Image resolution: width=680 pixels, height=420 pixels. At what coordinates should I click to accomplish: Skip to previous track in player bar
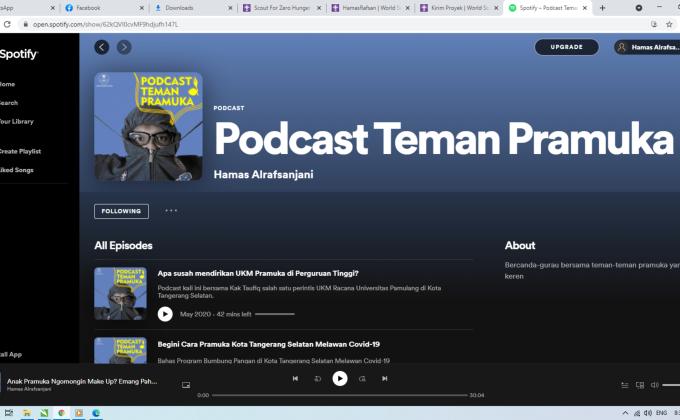click(295, 378)
